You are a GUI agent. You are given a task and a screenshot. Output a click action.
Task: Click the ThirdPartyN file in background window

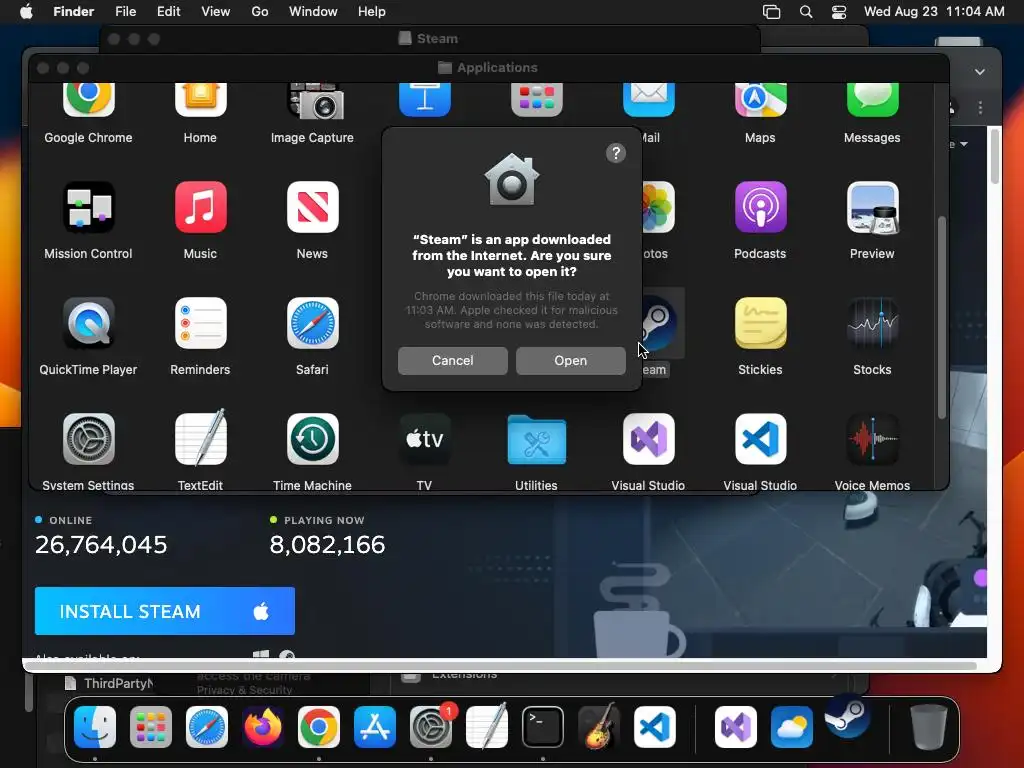109,683
